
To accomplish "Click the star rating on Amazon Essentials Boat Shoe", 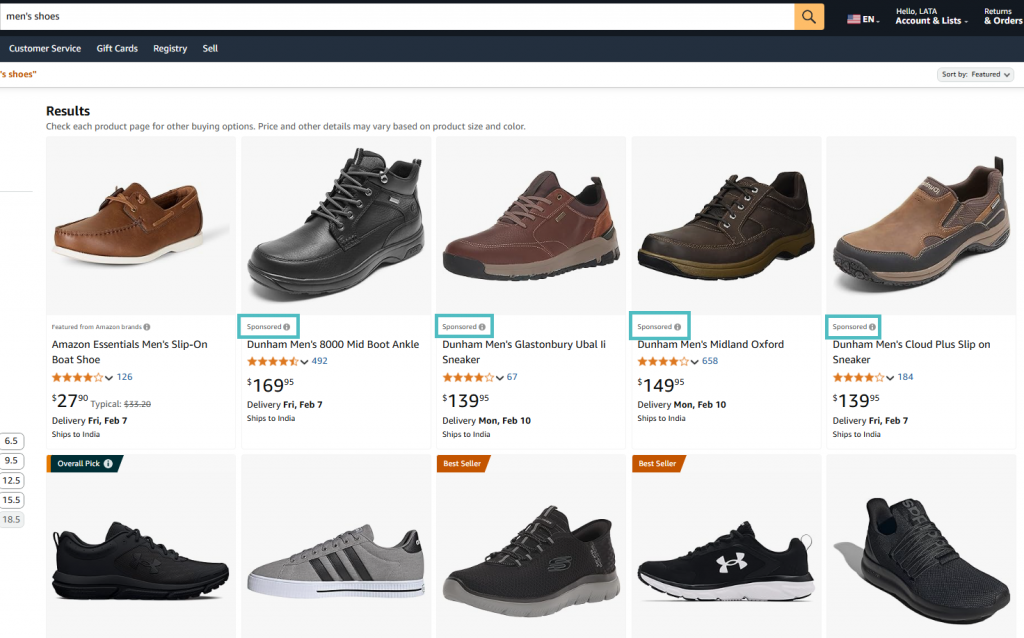I will click(78, 377).
